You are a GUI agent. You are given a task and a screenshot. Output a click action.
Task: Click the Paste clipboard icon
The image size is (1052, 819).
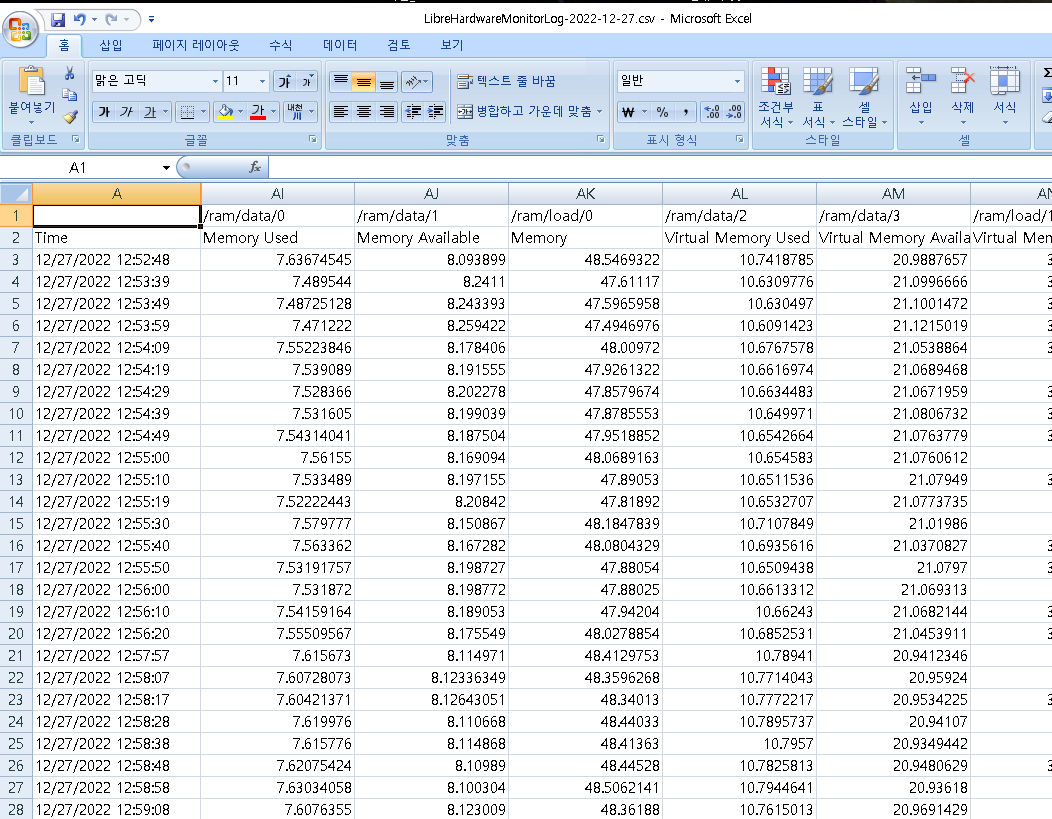(x=31, y=81)
